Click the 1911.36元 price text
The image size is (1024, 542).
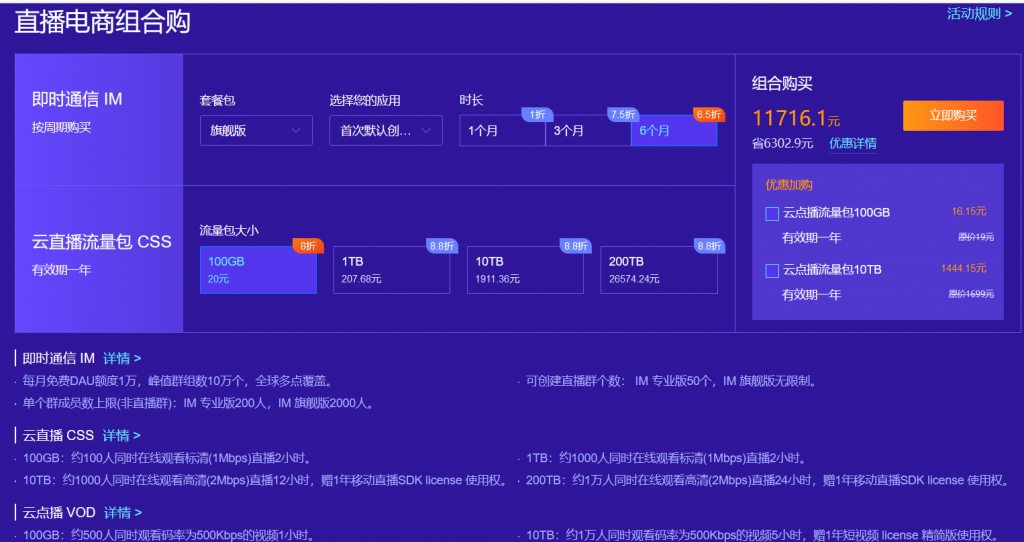pos(498,279)
